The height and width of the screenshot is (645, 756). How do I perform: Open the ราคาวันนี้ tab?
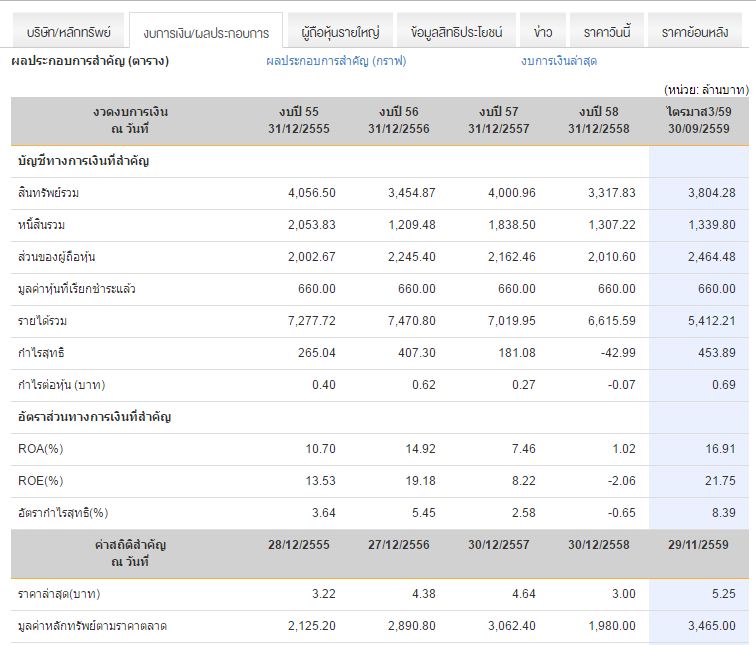(607, 32)
